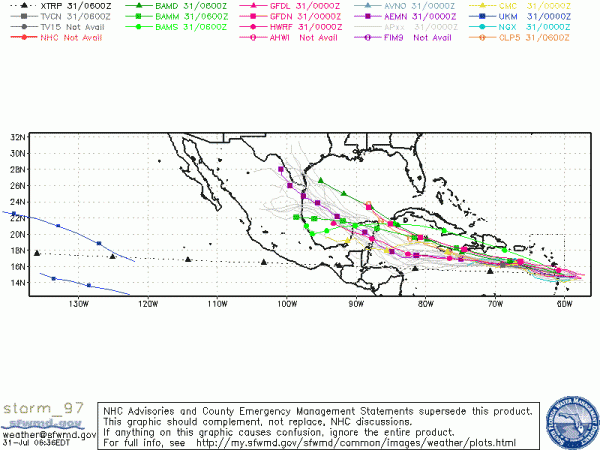Click the AEMN purple square legend marker
Image resolution: width=600 pixels, height=450 pixels.
(x=368, y=16)
